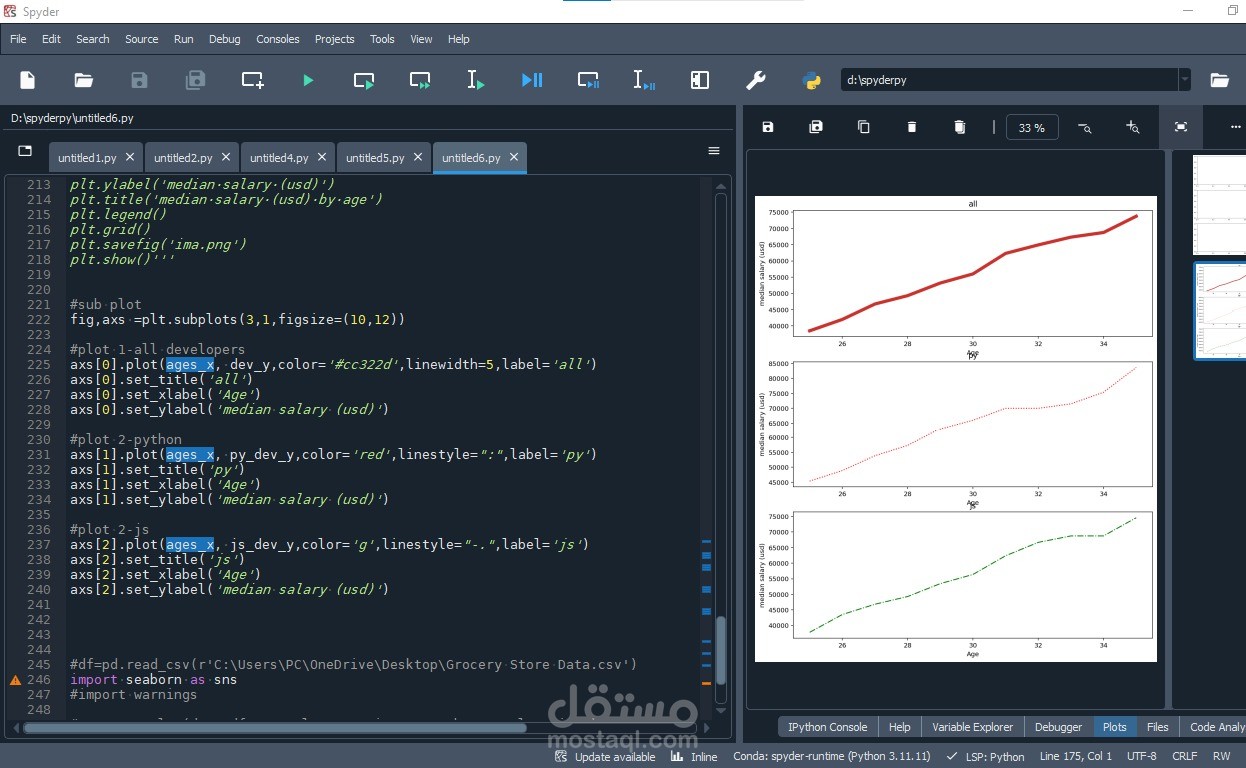Image resolution: width=1246 pixels, height=768 pixels.
Task: Open the Consoles menu
Action: click(277, 39)
